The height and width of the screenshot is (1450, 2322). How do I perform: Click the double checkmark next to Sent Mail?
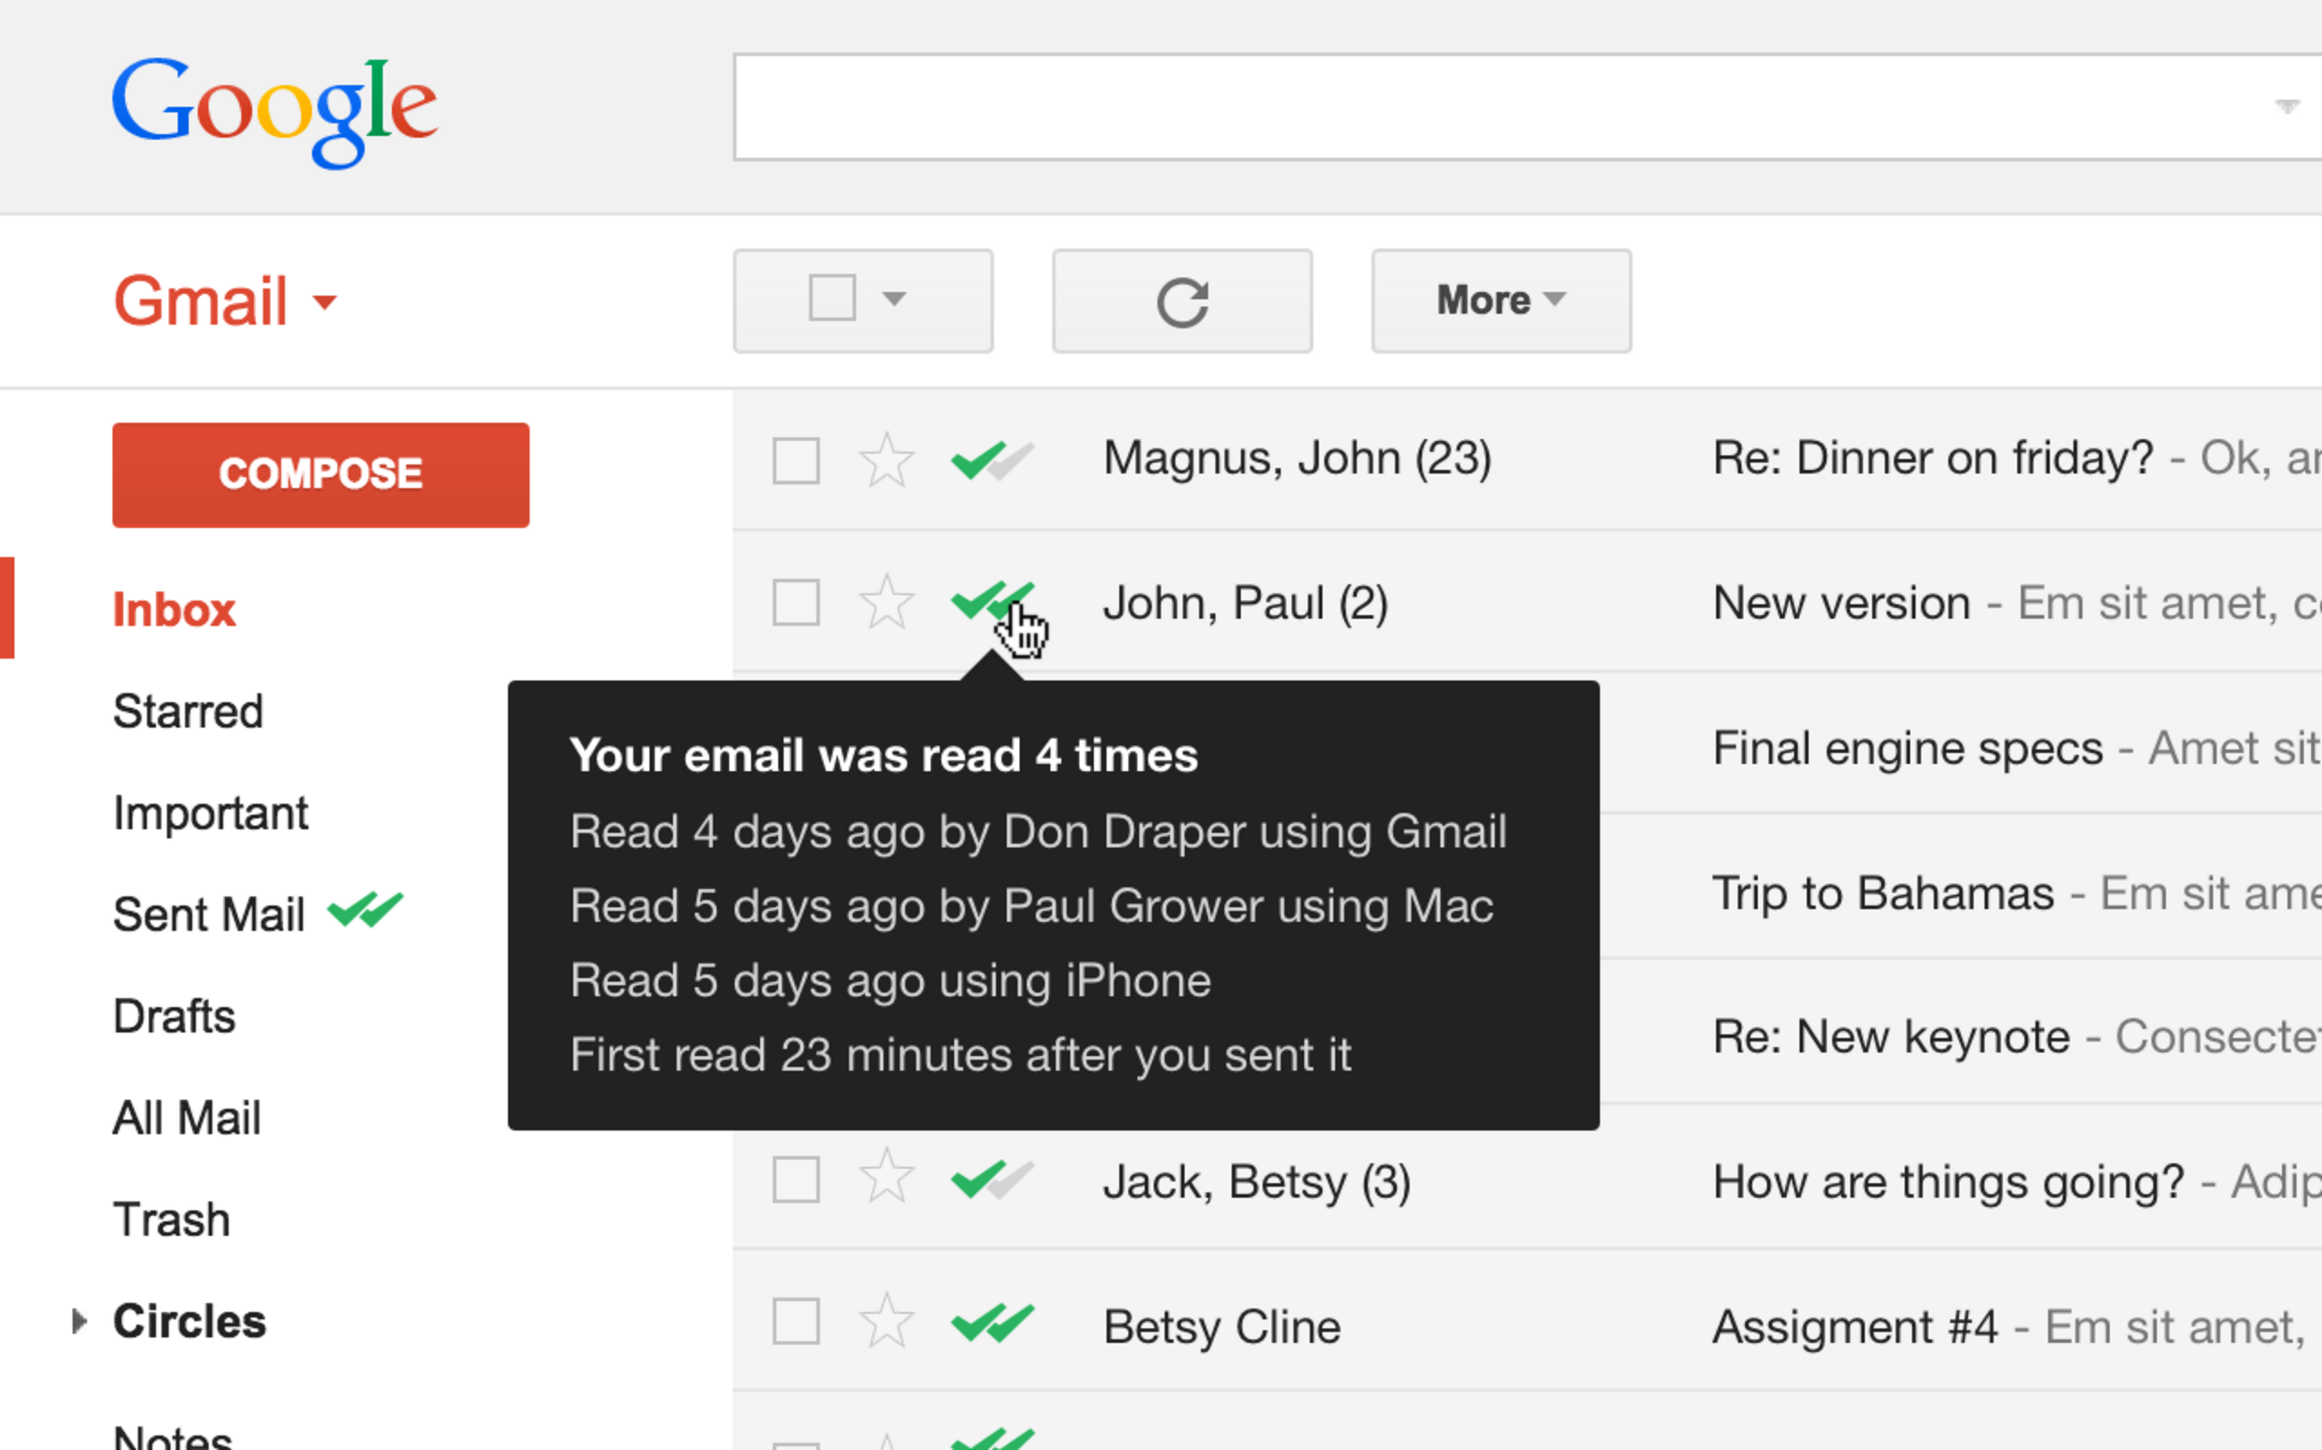click(366, 910)
